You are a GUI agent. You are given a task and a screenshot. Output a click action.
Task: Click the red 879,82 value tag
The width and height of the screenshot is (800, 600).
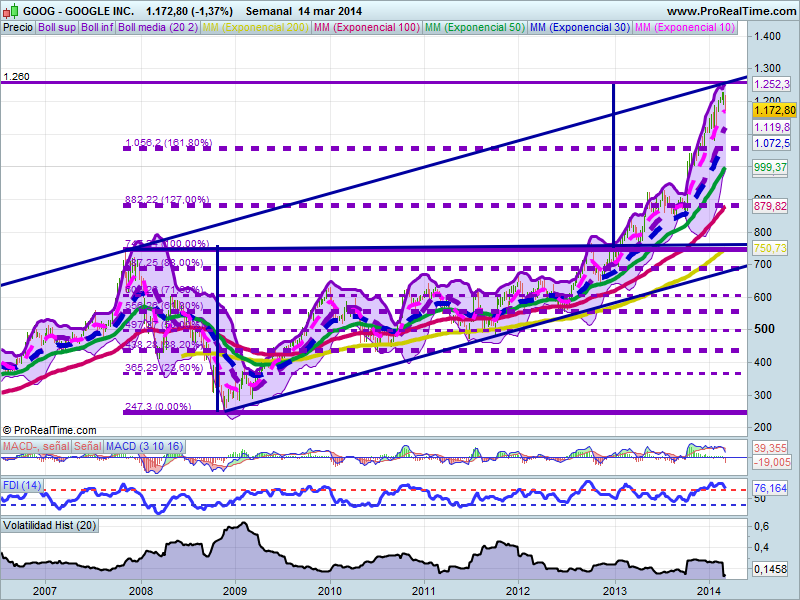click(770, 206)
